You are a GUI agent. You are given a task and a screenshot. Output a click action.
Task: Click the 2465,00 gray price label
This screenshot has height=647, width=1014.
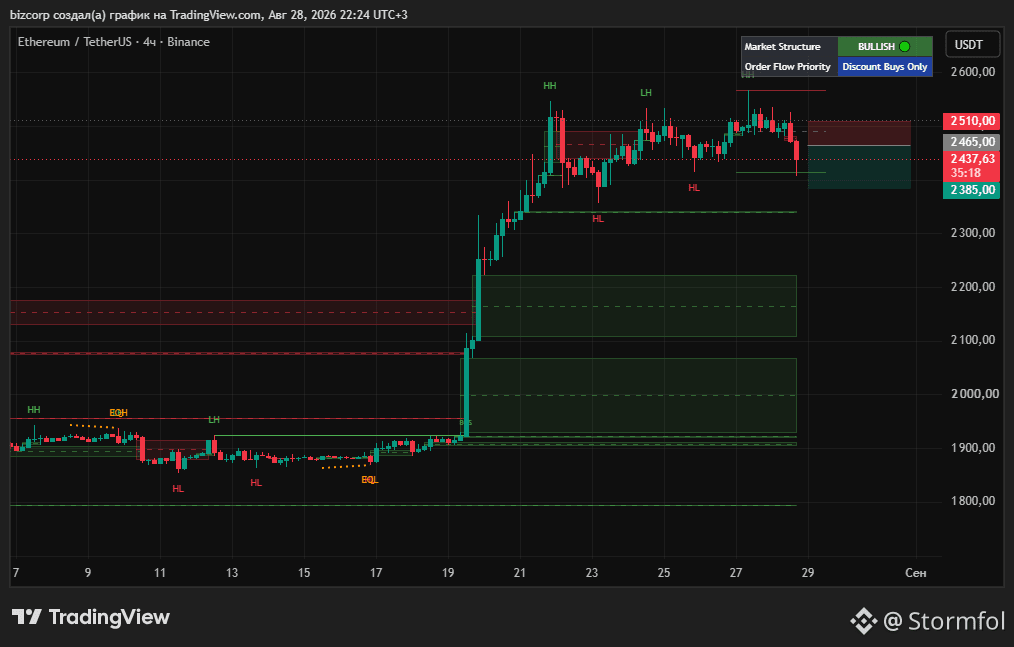pyautogui.click(x=971, y=142)
